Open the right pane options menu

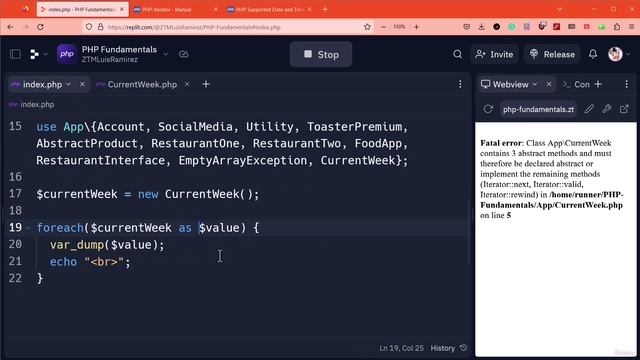[x=627, y=84]
